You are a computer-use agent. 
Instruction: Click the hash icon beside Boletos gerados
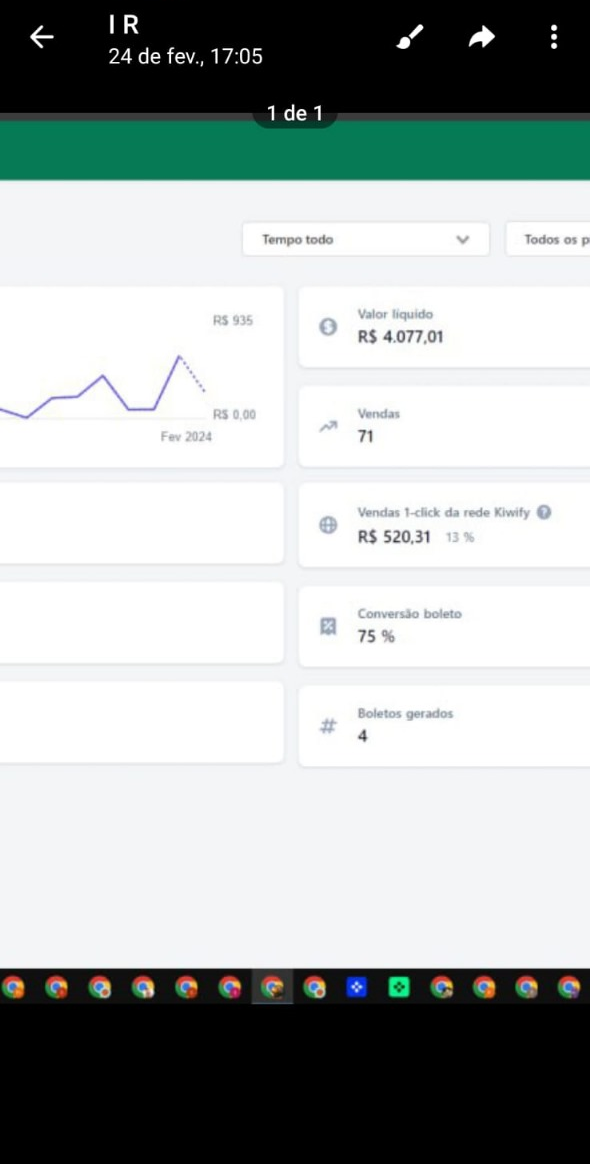pos(327,726)
